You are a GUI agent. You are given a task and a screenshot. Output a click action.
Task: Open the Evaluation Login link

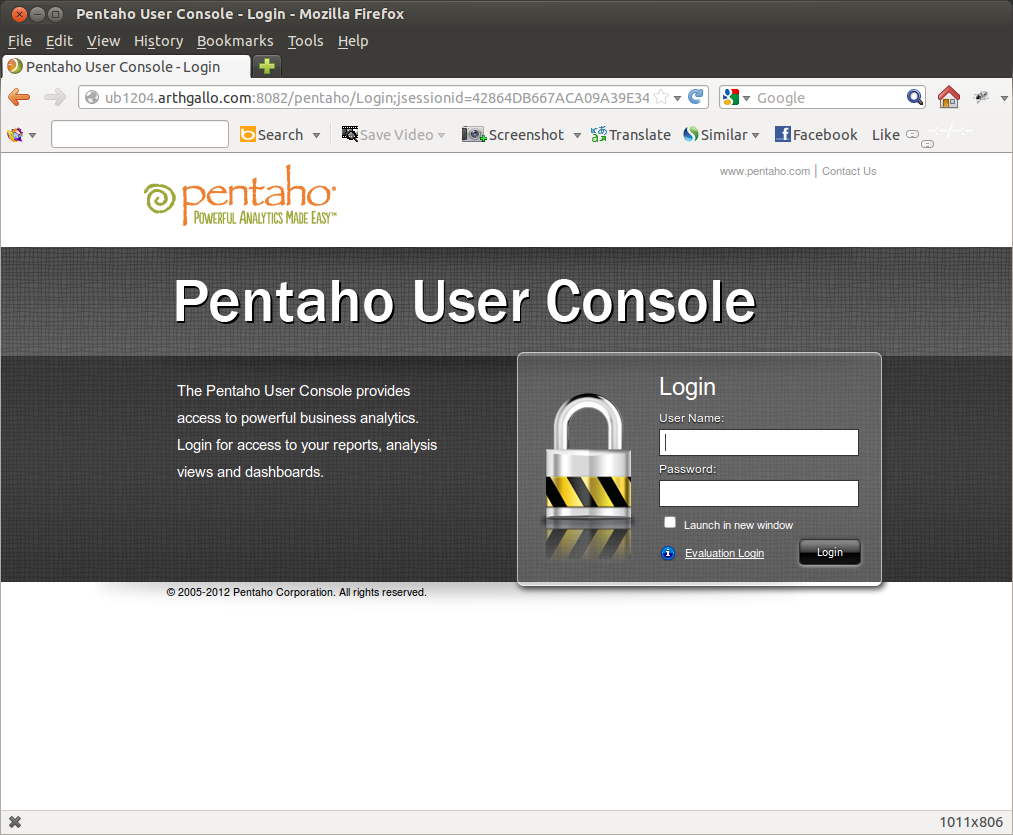[724, 553]
